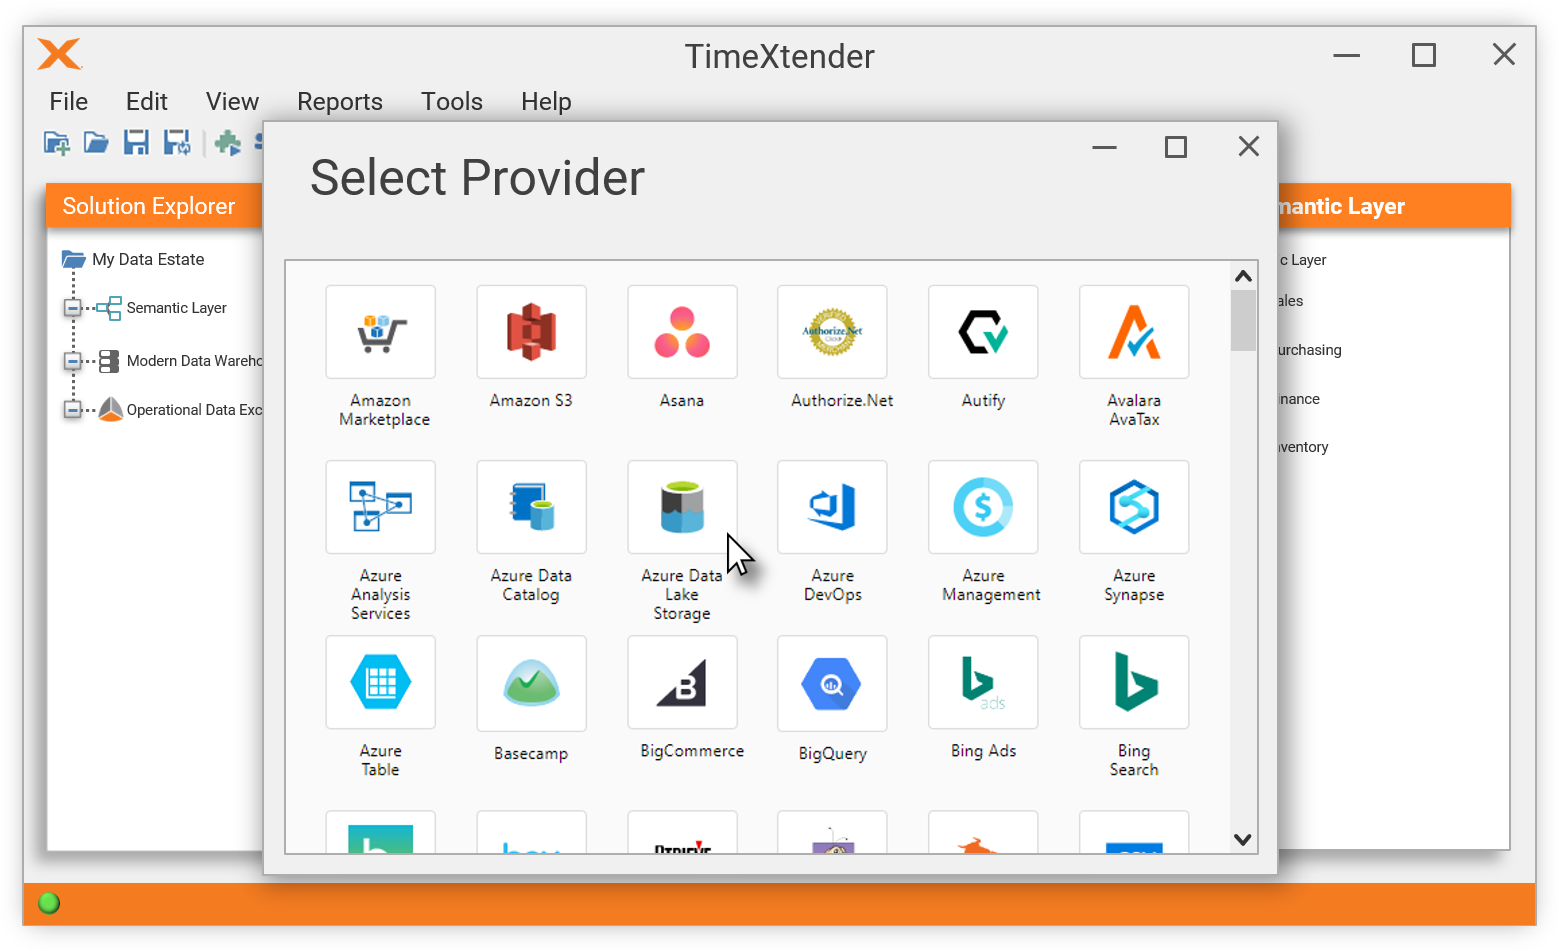Expand the Modern Data Warehouse node
The image size is (1559, 951).
71,360
